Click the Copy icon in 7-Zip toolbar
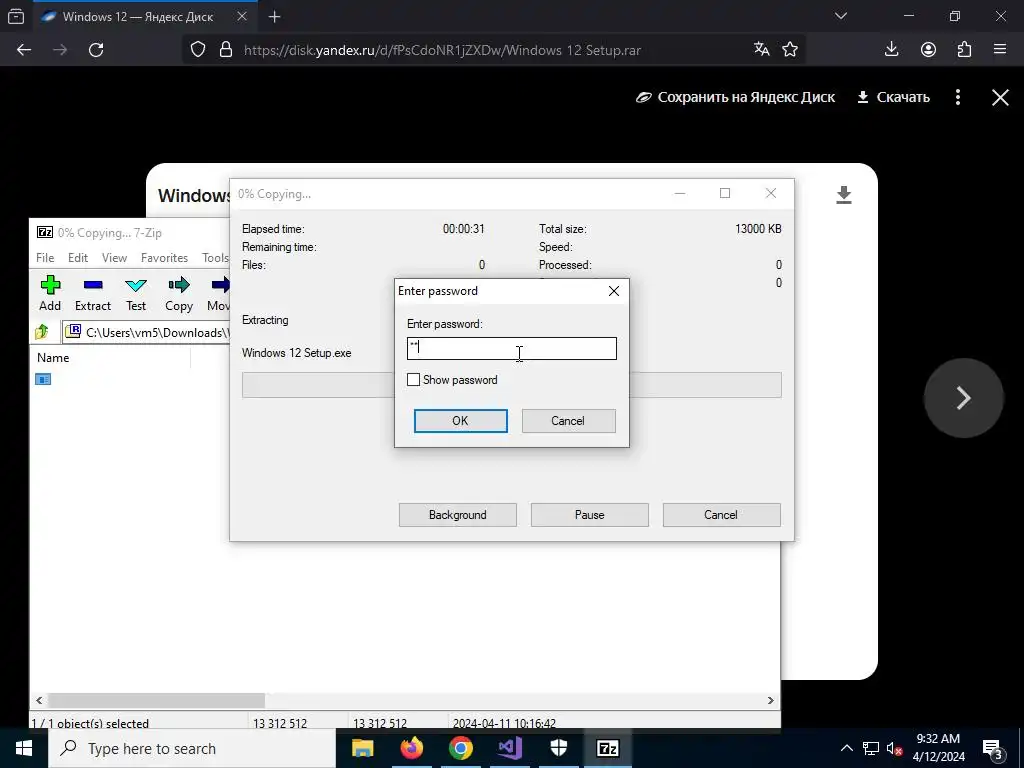This screenshot has height=768, width=1024. [178, 285]
